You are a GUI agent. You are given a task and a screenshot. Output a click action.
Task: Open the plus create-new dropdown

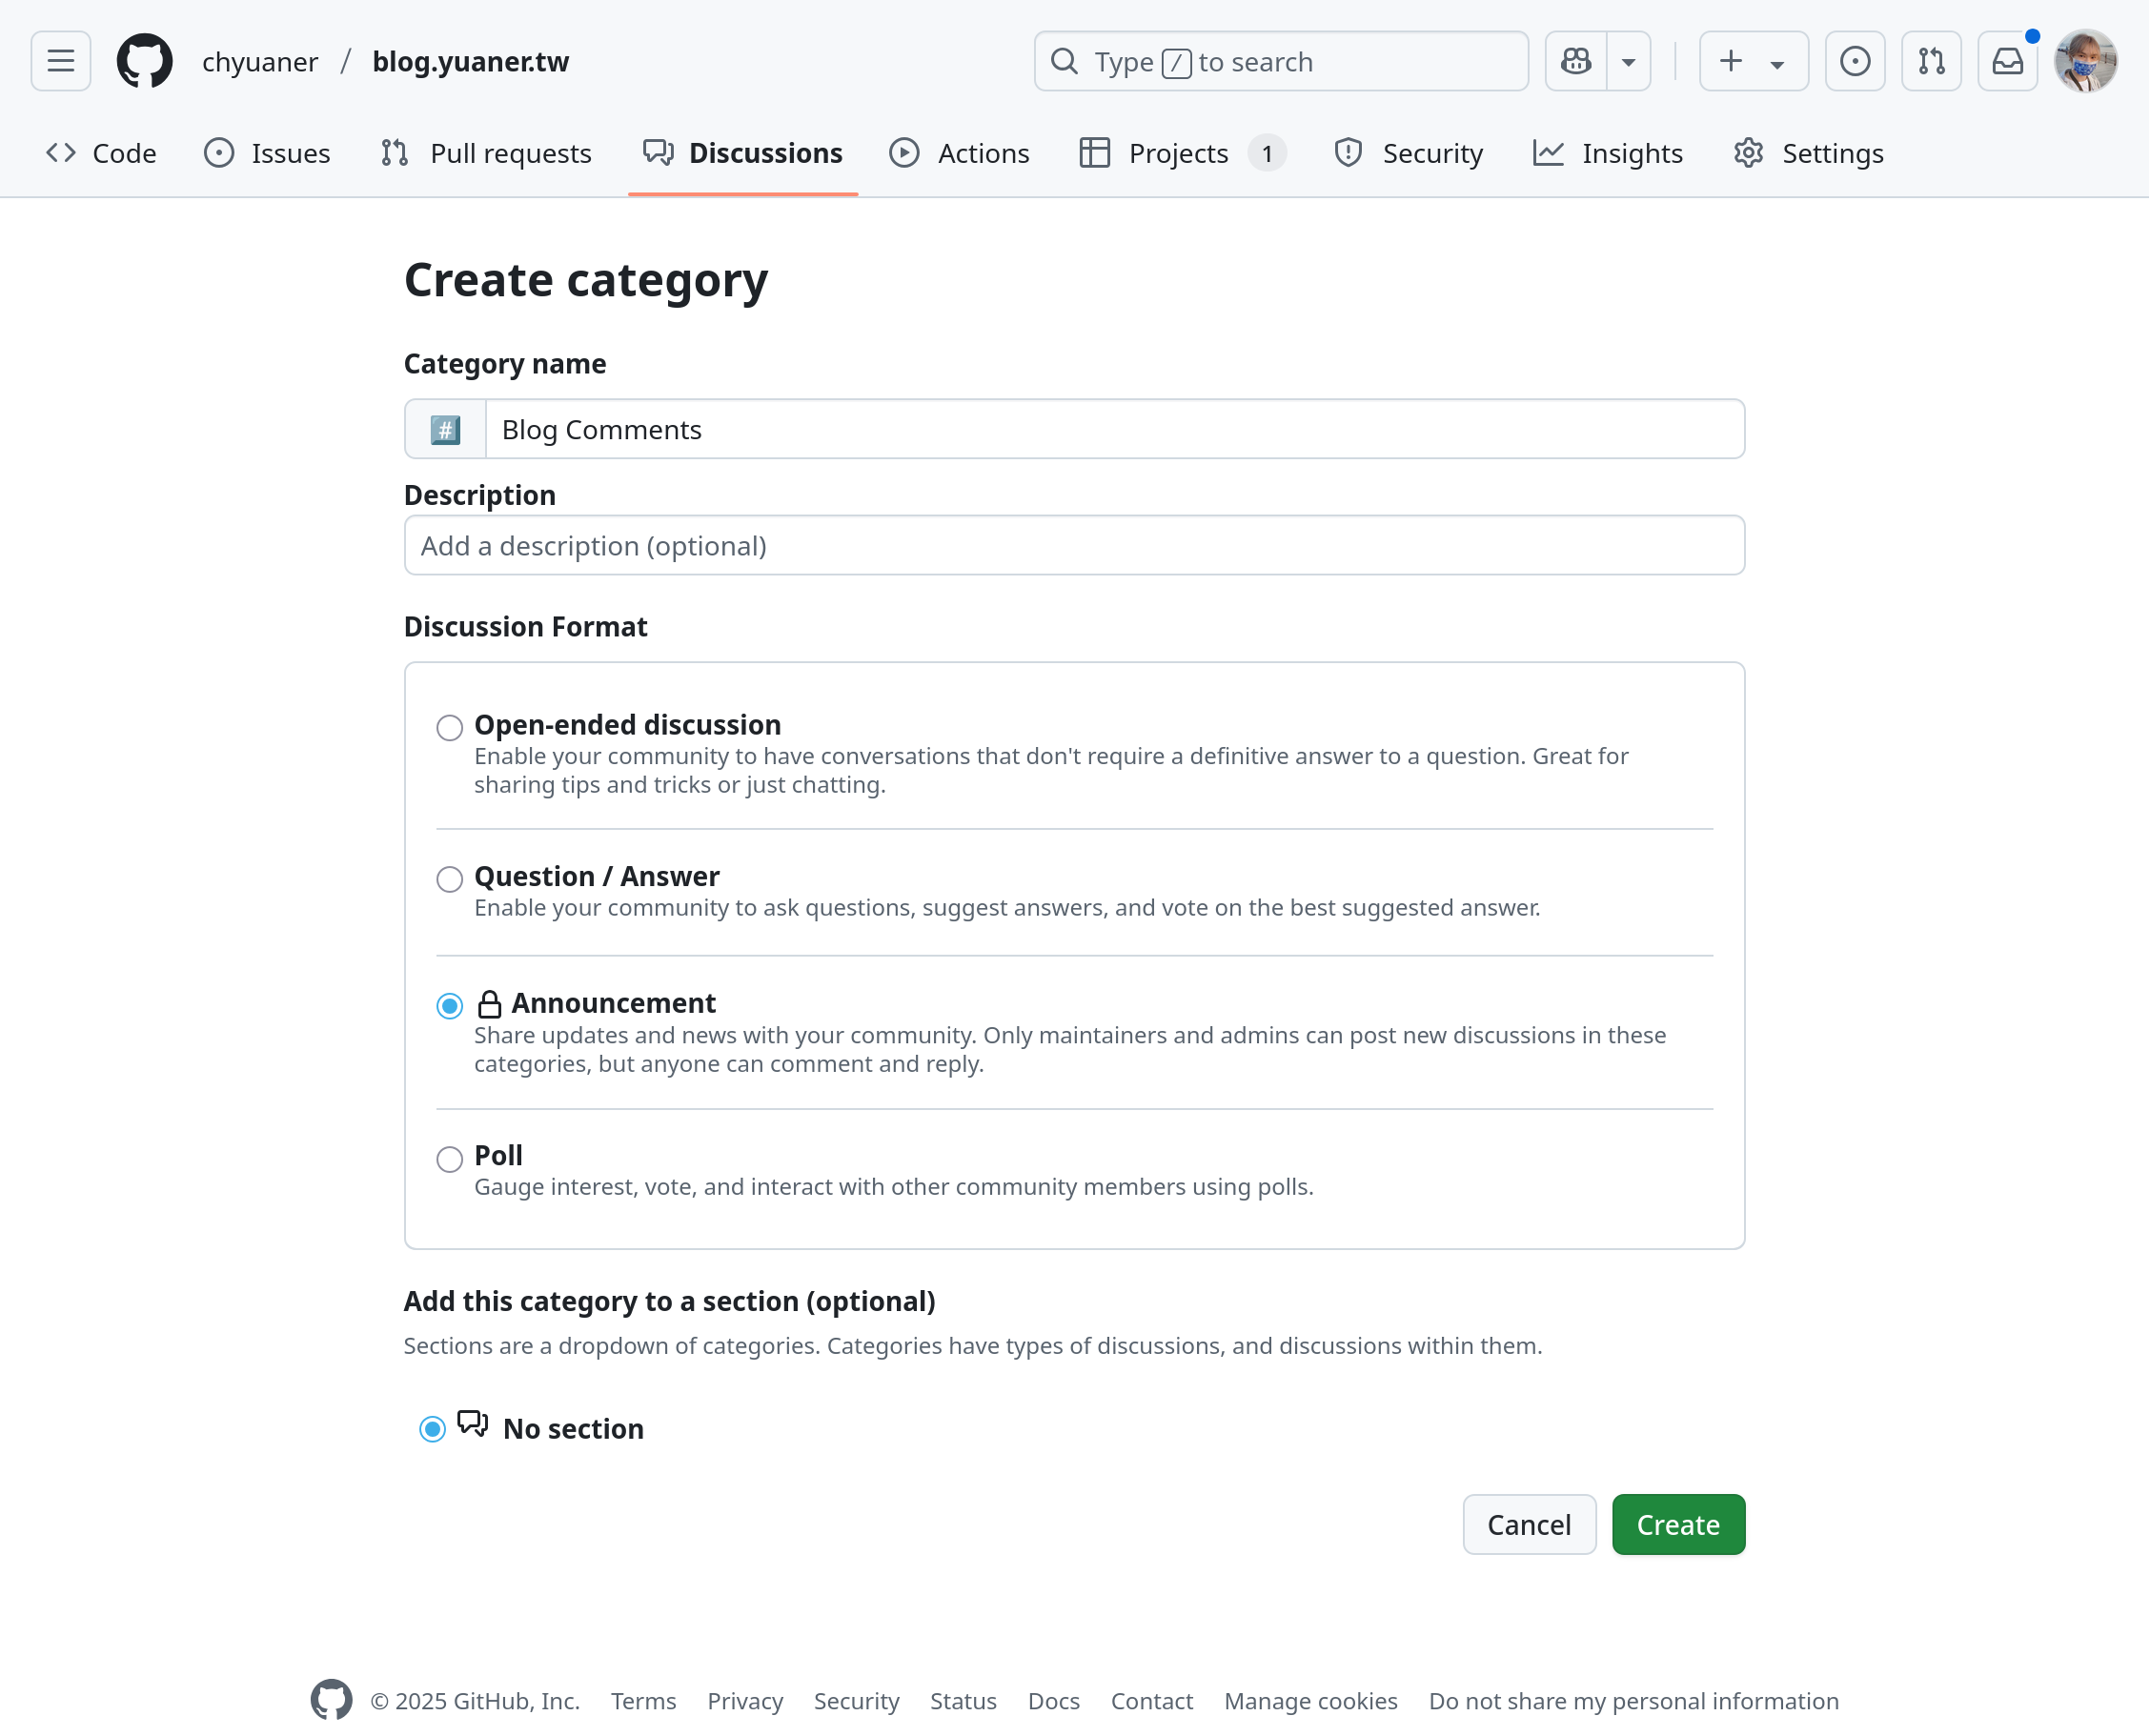pyautogui.click(x=1753, y=61)
